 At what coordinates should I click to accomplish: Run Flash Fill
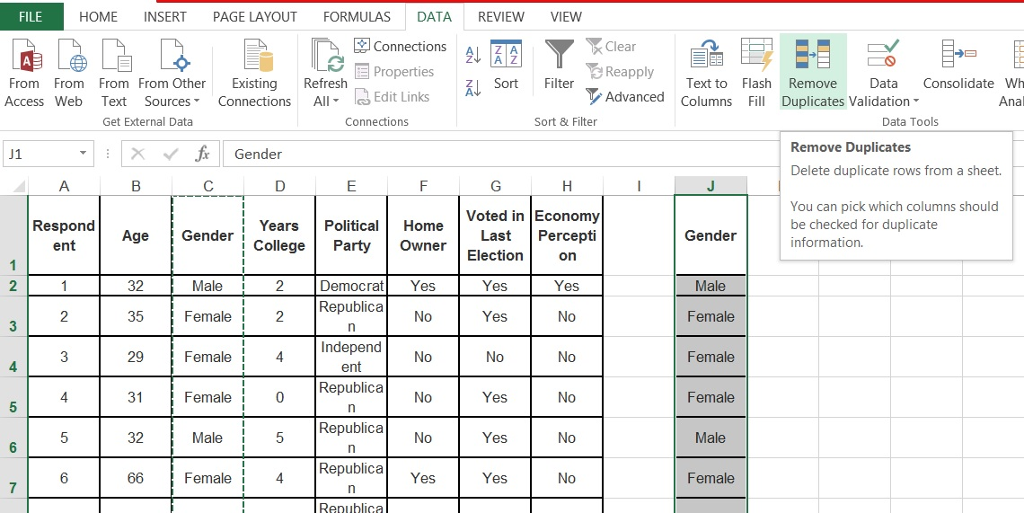pyautogui.click(x=756, y=73)
